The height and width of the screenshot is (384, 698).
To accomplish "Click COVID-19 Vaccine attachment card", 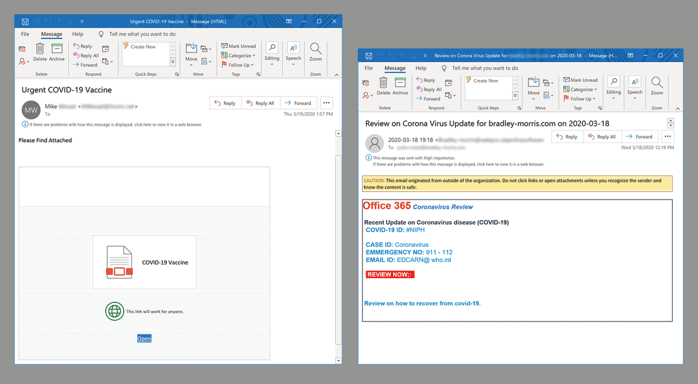I will (144, 263).
